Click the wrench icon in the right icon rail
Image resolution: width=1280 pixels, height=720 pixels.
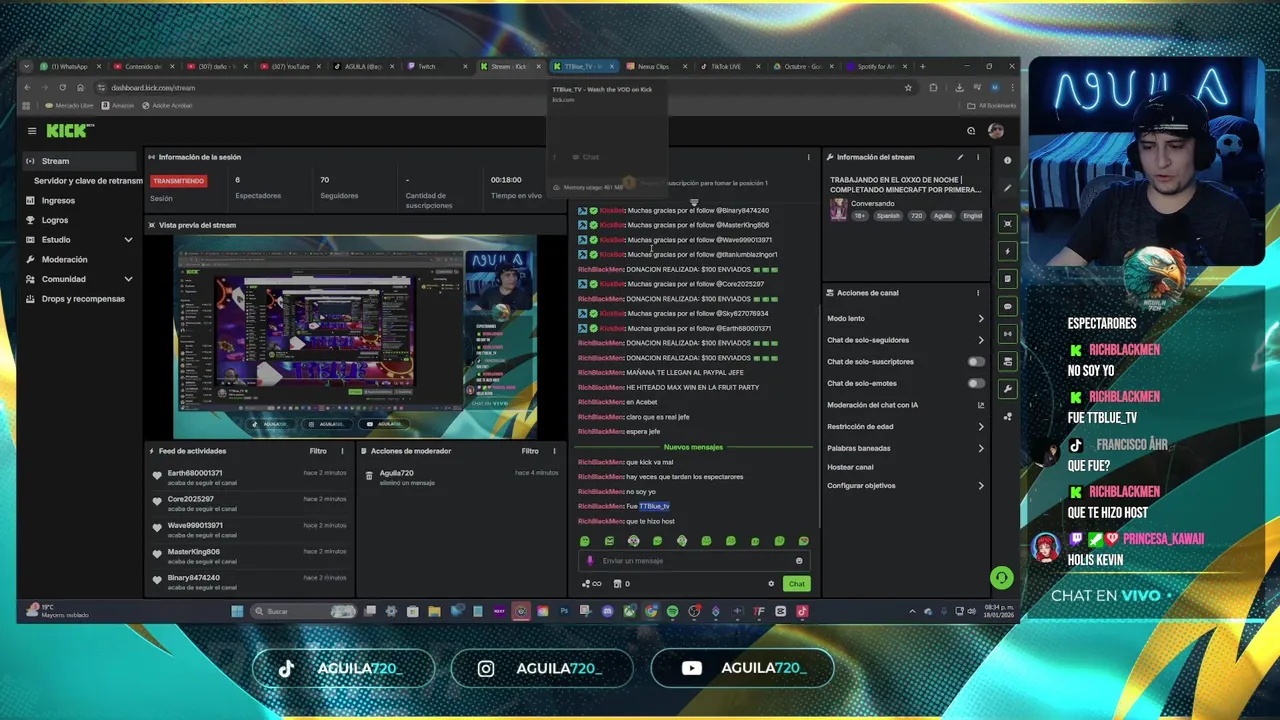1007,389
